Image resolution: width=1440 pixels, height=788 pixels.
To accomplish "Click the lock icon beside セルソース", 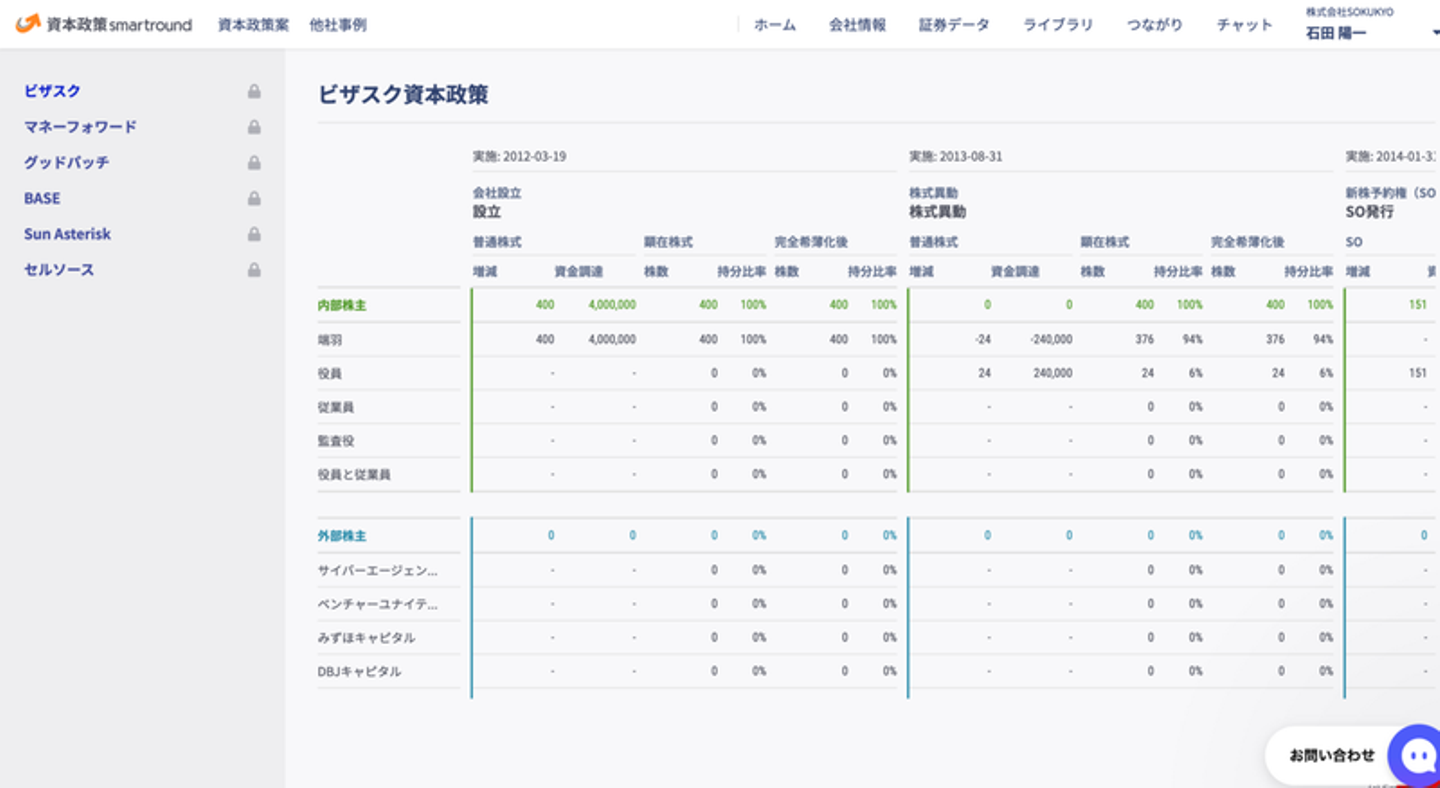I will click(x=254, y=270).
